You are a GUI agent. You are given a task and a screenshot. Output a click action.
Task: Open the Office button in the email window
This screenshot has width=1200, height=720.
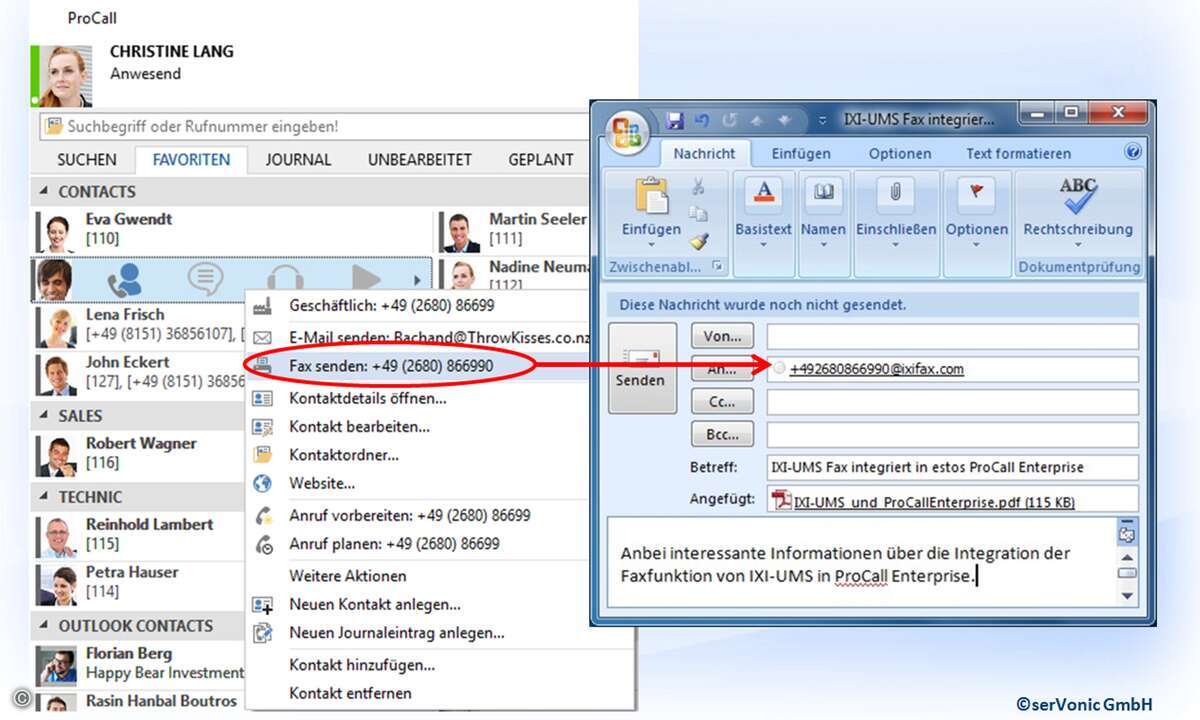(627, 134)
